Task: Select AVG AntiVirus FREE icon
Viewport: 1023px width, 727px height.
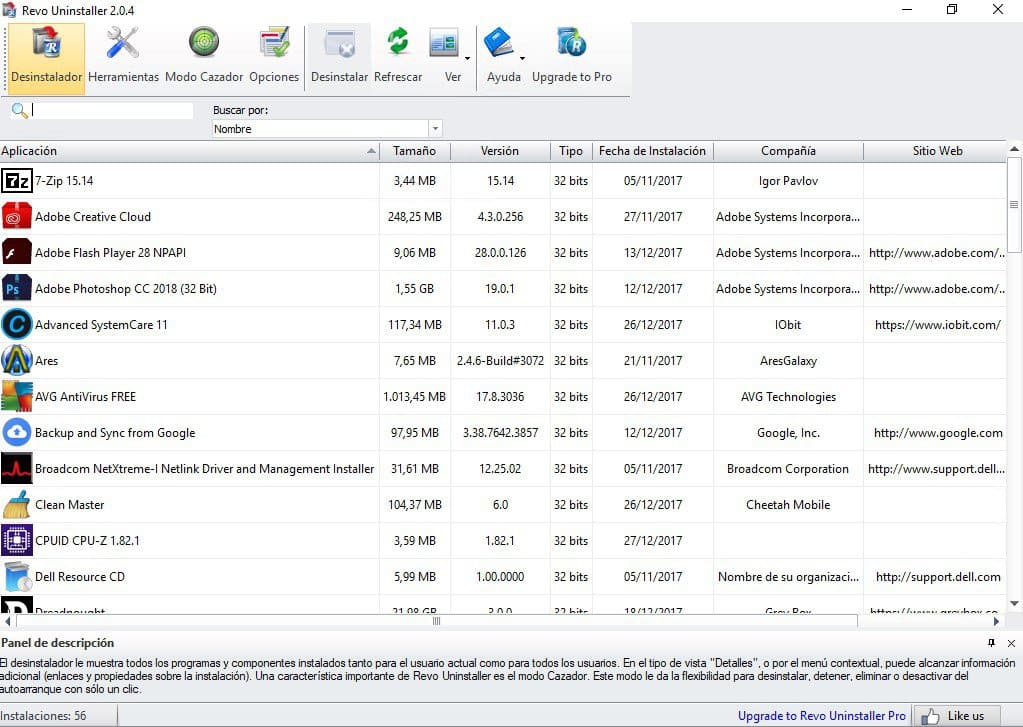Action: click(16, 396)
